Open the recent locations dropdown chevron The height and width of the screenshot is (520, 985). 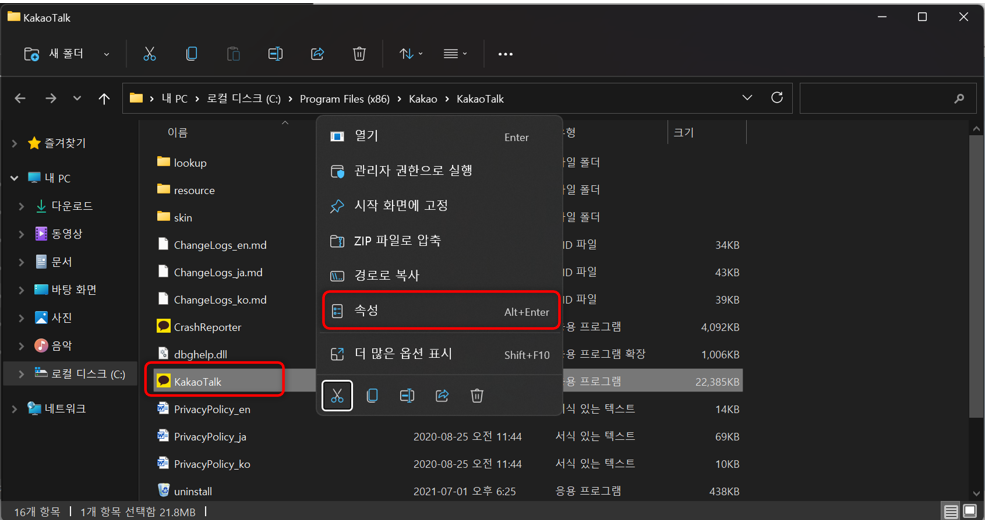pos(77,99)
